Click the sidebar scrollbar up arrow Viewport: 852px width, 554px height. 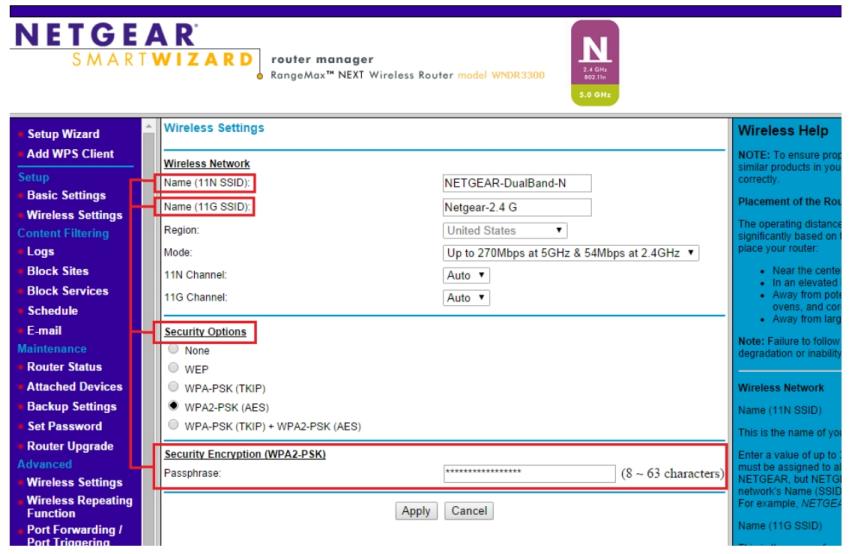(x=148, y=126)
